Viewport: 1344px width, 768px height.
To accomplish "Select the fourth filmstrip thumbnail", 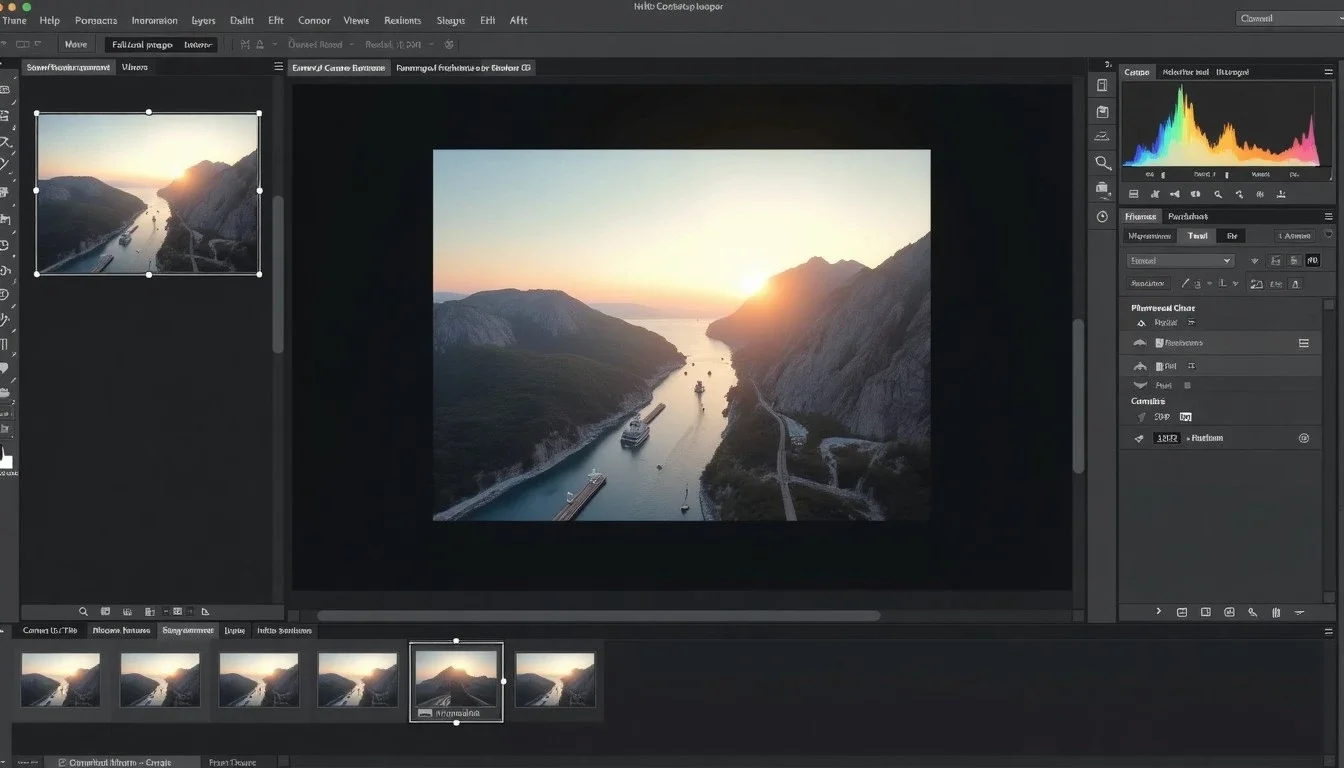I will pyautogui.click(x=357, y=680).
